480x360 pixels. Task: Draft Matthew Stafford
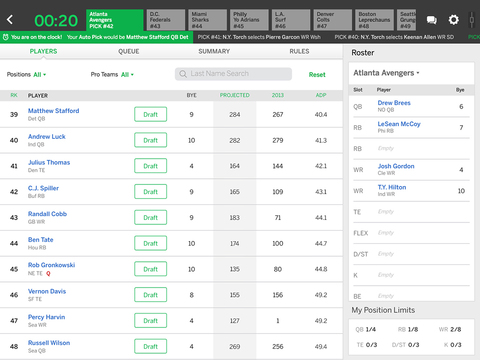151,114
